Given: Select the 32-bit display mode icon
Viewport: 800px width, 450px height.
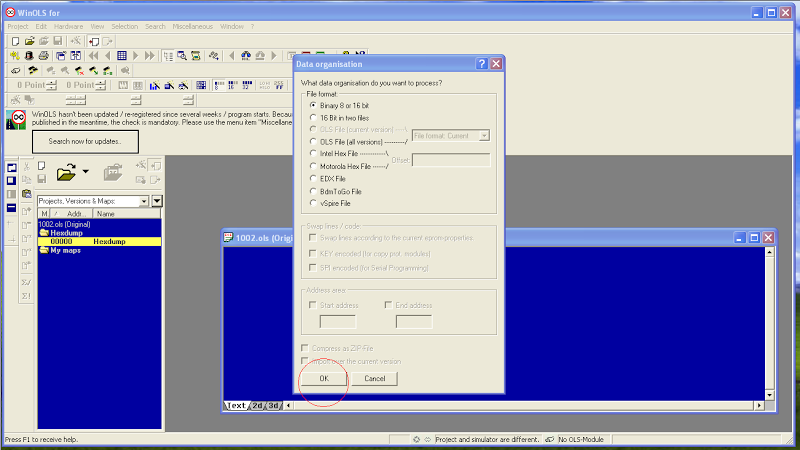Looking at the screenshot, I should (247, 85).
